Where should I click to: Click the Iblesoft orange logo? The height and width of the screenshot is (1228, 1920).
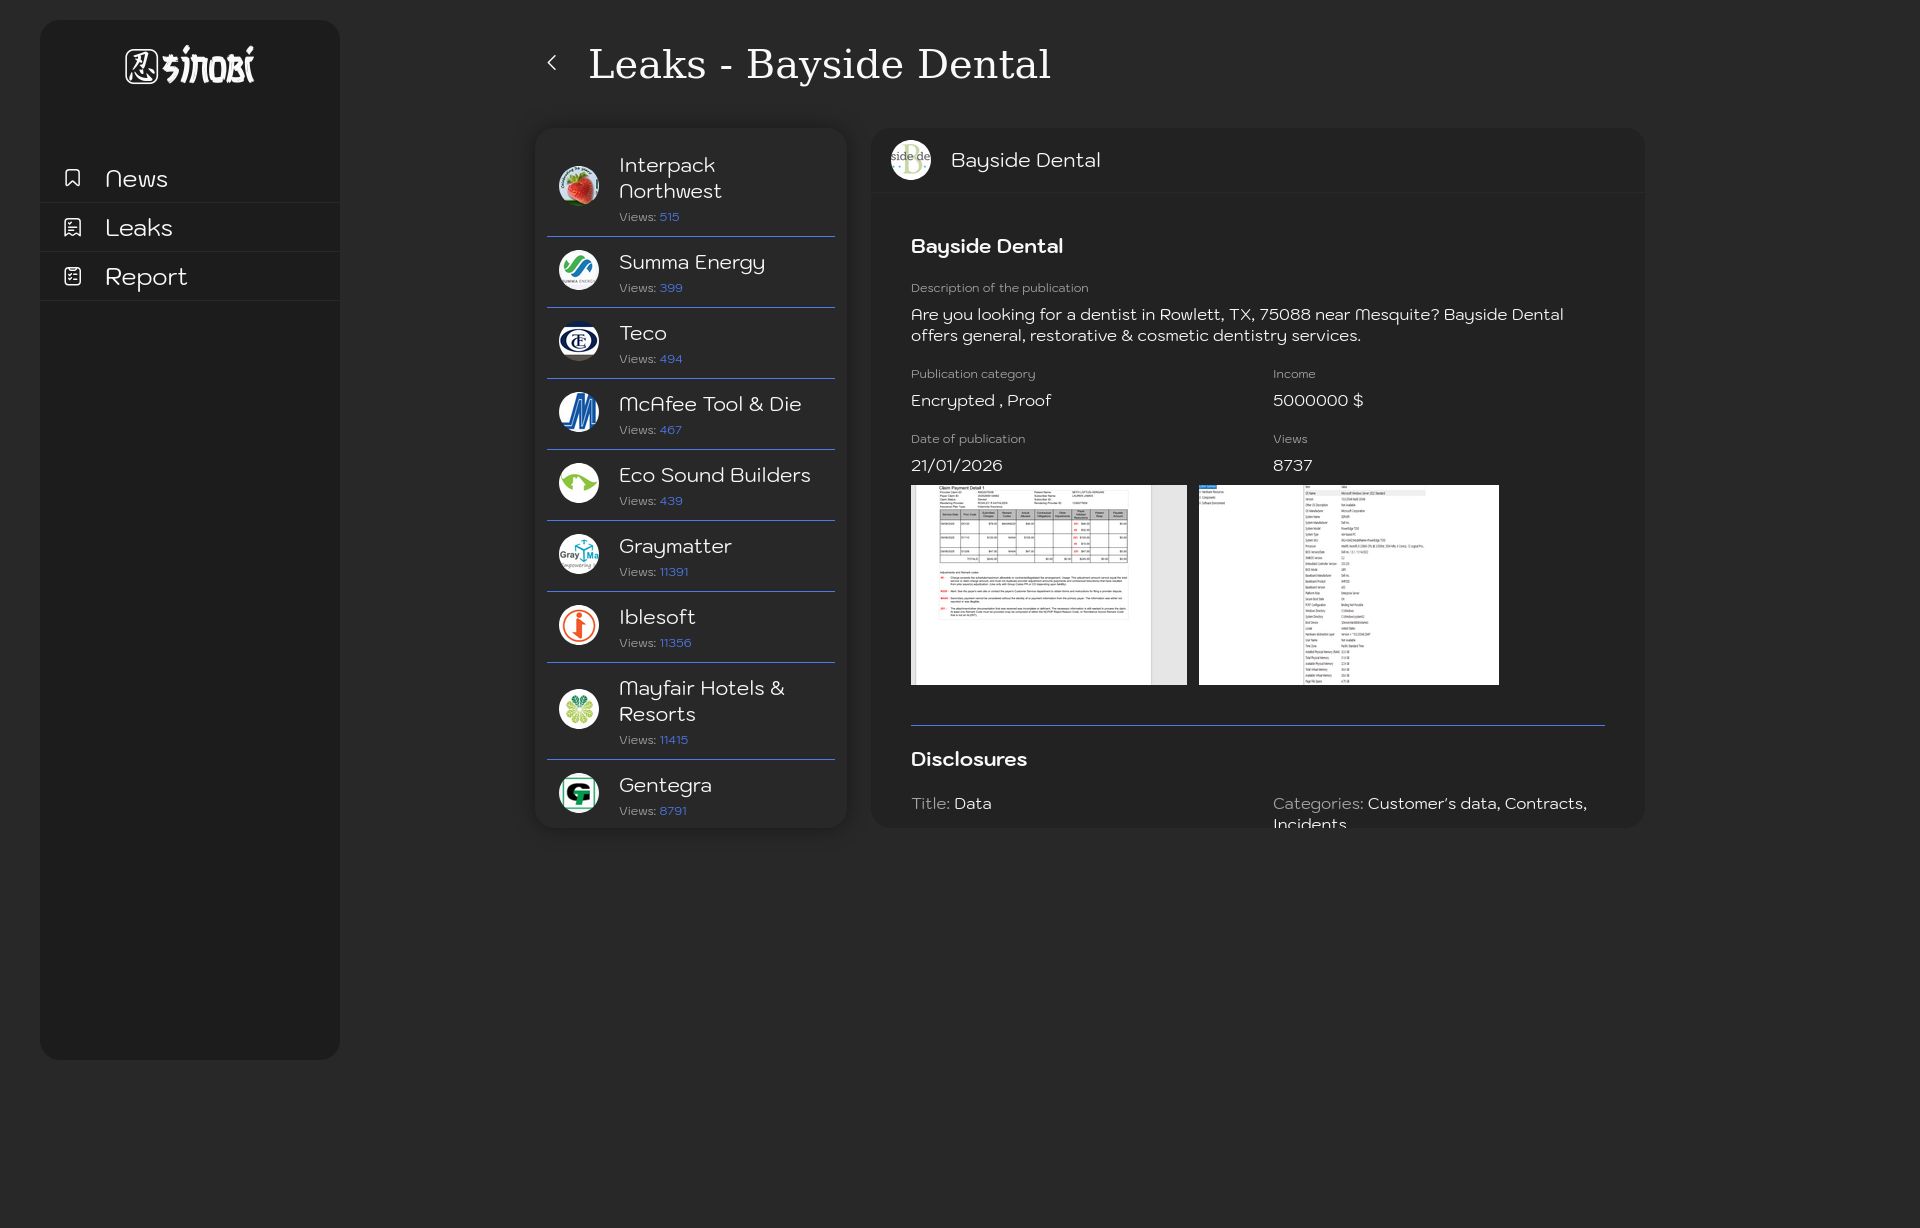coord(579,625)
